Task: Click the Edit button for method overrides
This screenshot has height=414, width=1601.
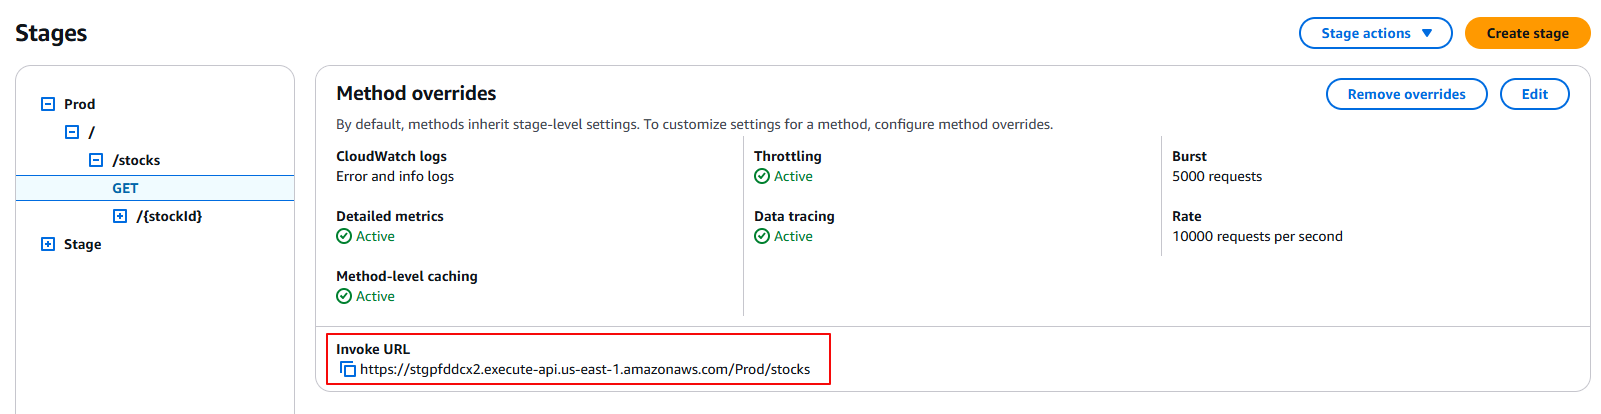Action: pyautogui.click(x=1534, y=94)
